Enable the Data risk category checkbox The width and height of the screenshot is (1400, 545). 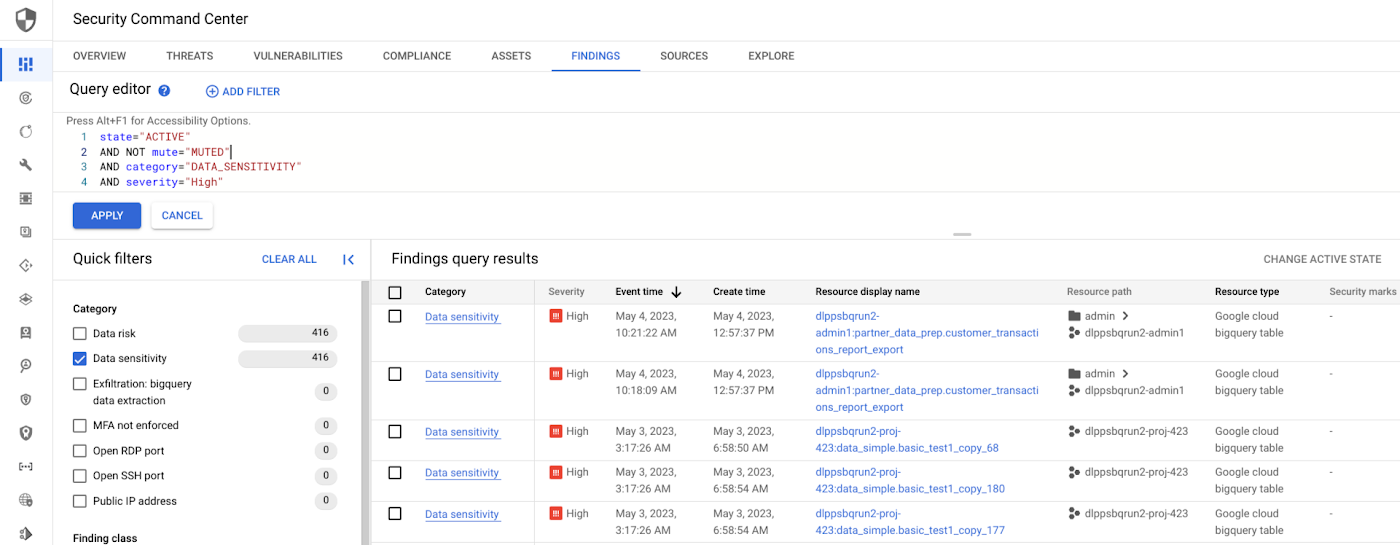80,333
